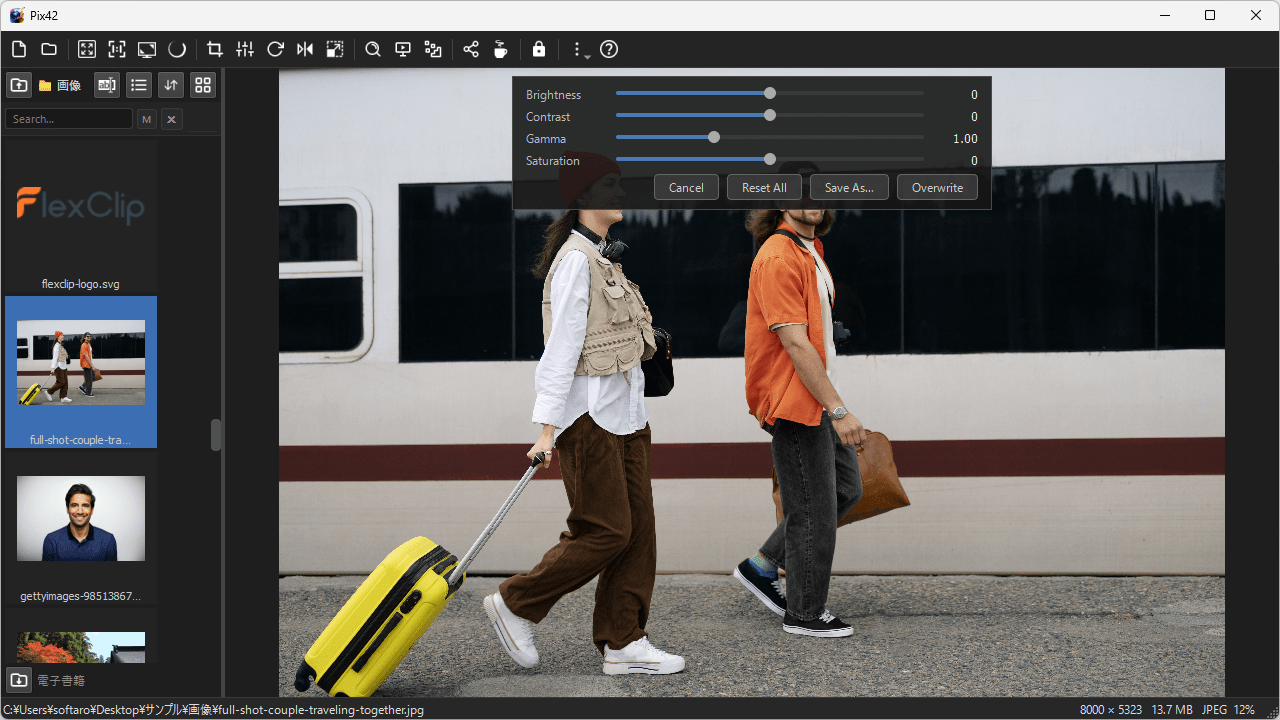Select the Crop tool in toolbar
This screenshot has height=720, width=1280.
coord(214,49)
